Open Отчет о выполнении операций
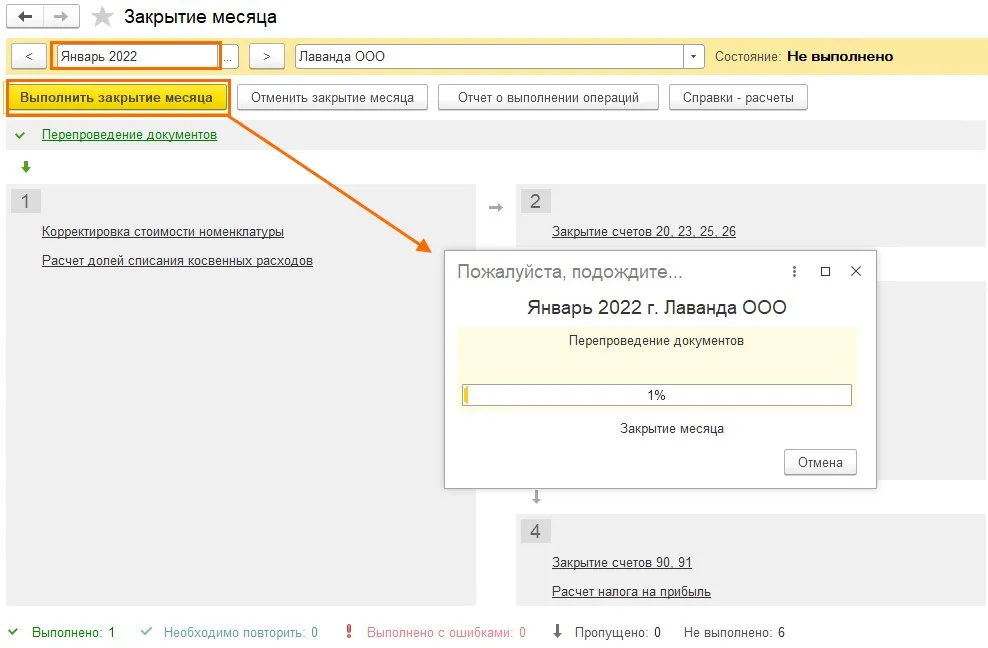 click(548, 98)
